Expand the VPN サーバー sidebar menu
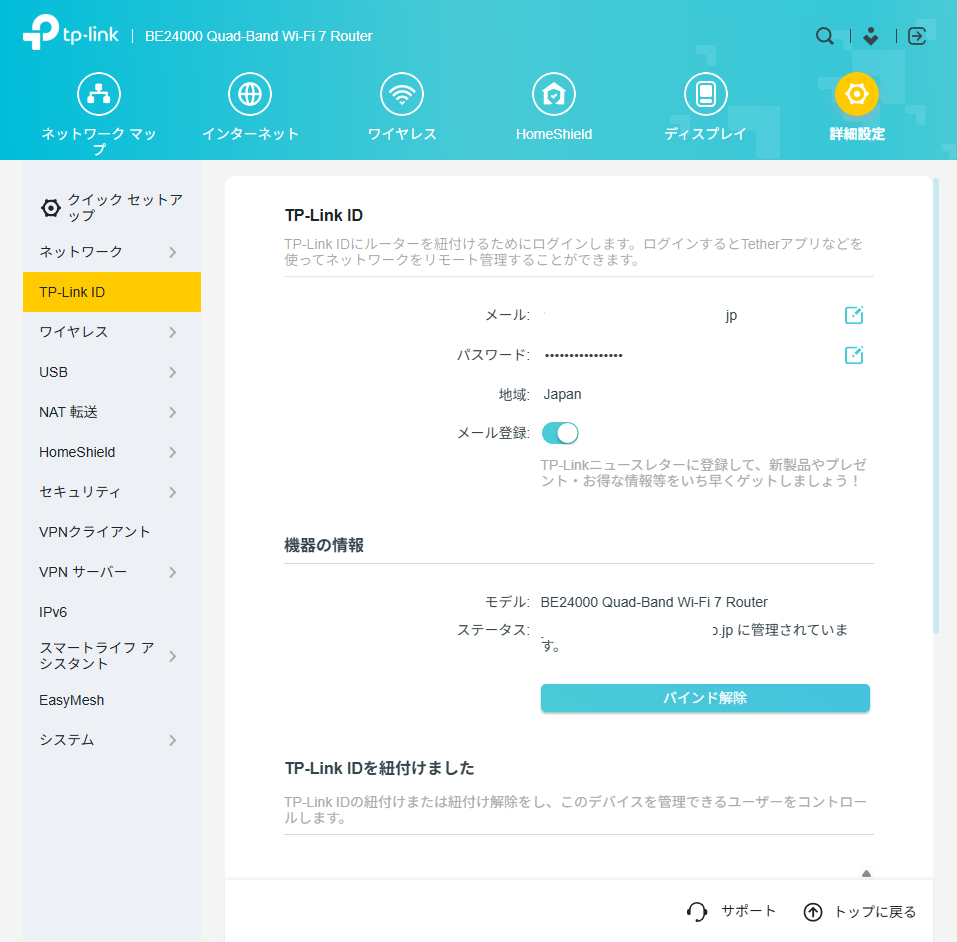The height and width of the screenshot is (942, 957). 112,572
